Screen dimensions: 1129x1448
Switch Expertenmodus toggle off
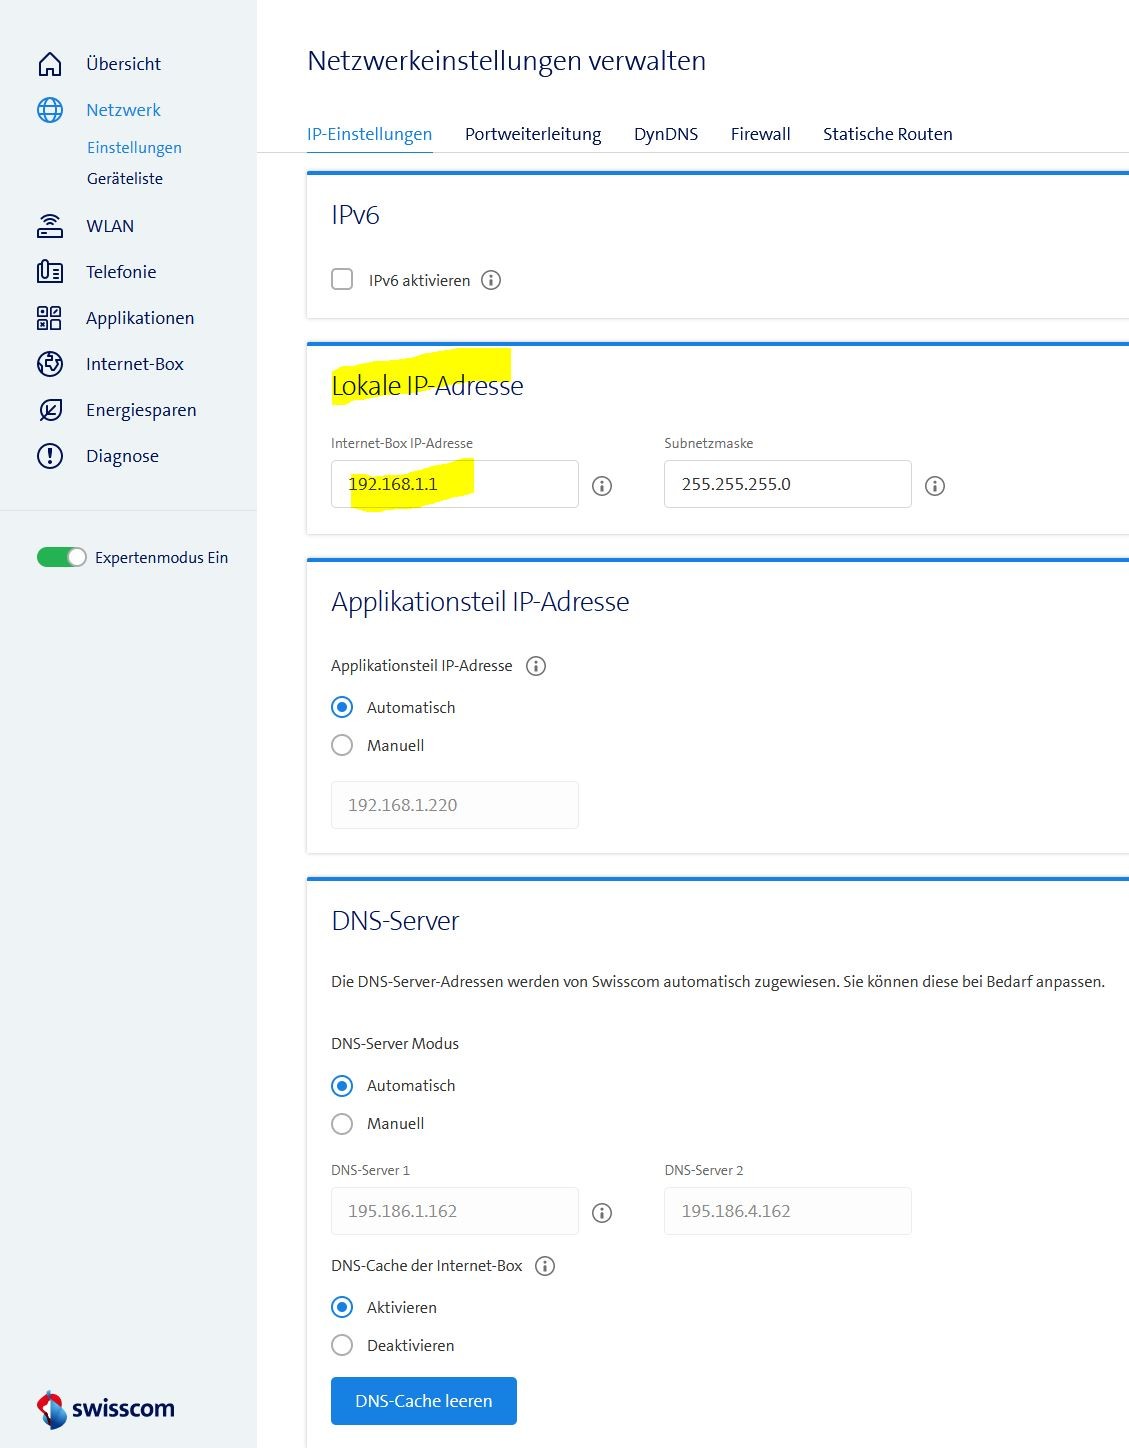(x=60, y=557)
